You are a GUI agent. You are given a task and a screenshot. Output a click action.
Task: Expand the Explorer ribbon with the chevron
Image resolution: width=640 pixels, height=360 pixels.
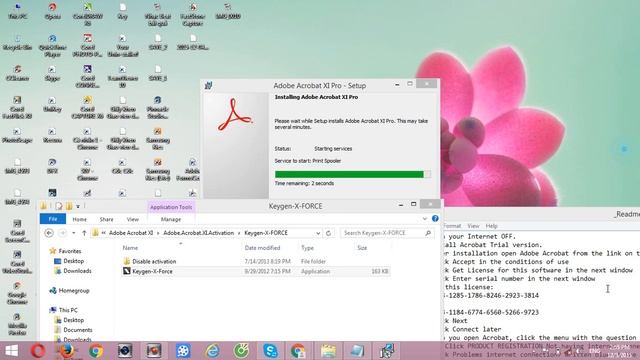click(x=424, y=219)
